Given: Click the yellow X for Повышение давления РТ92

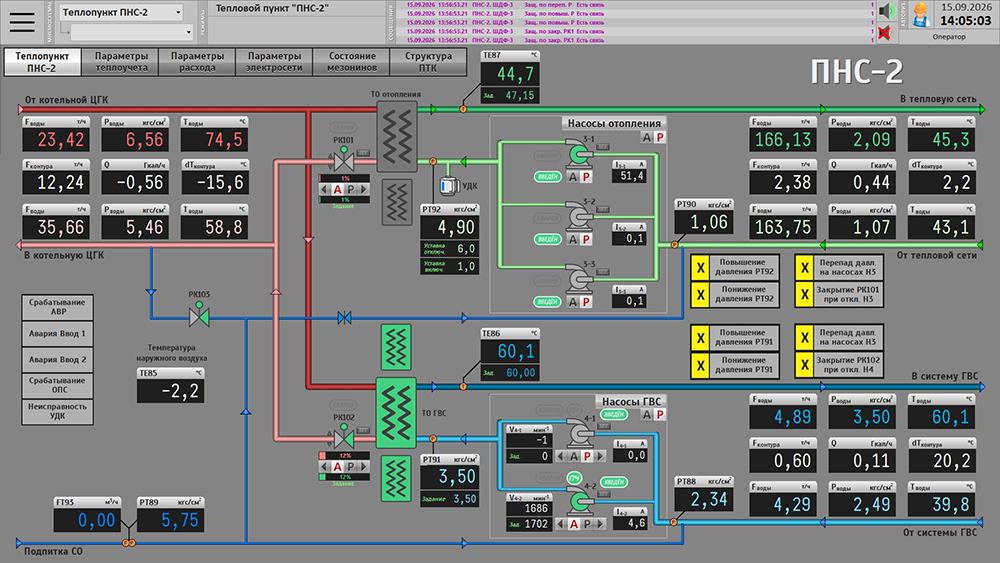Looking at the screenshot, I should point(700,268).
